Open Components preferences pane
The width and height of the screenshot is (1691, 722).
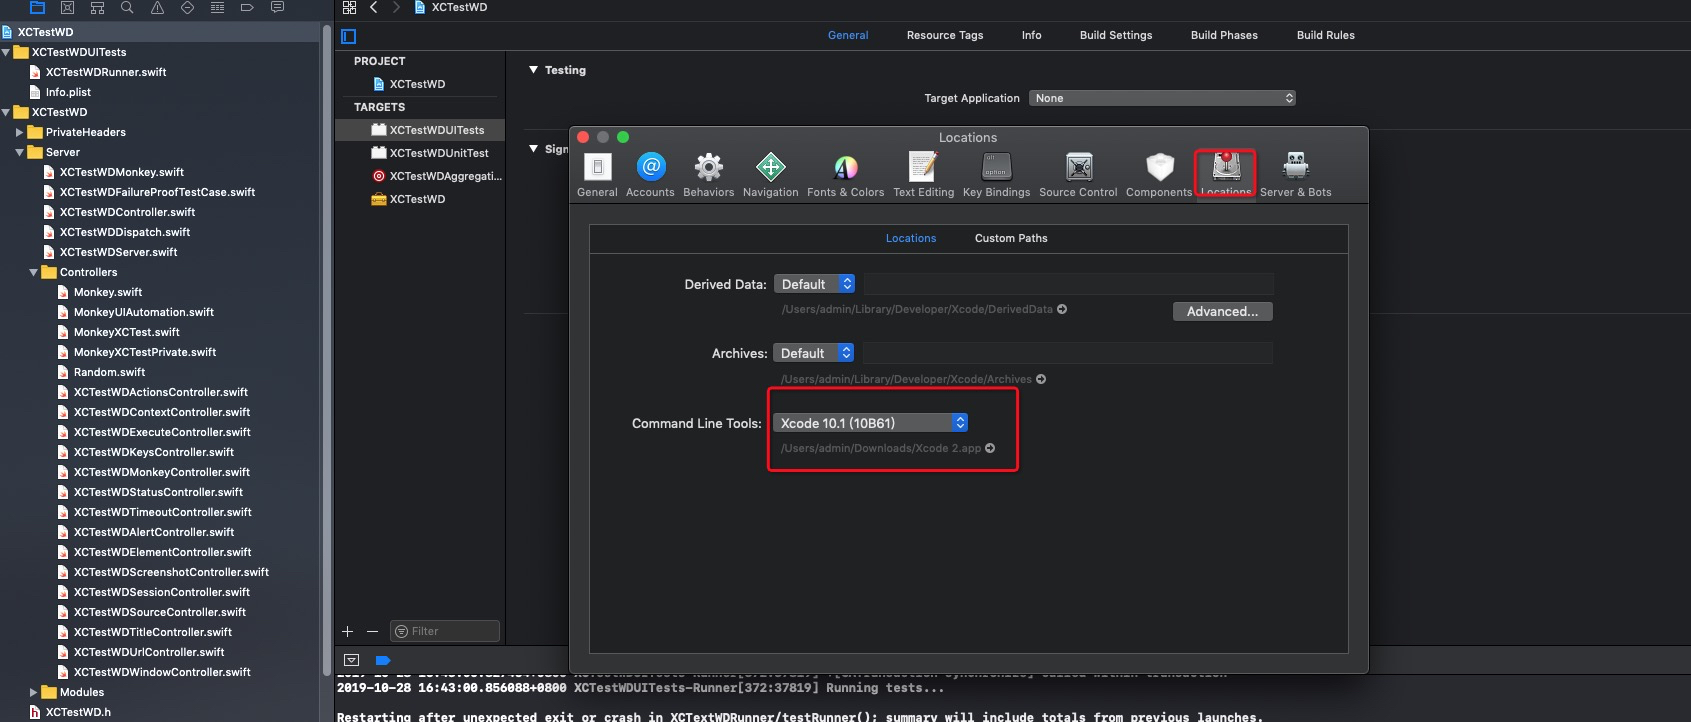point(1159,167)
